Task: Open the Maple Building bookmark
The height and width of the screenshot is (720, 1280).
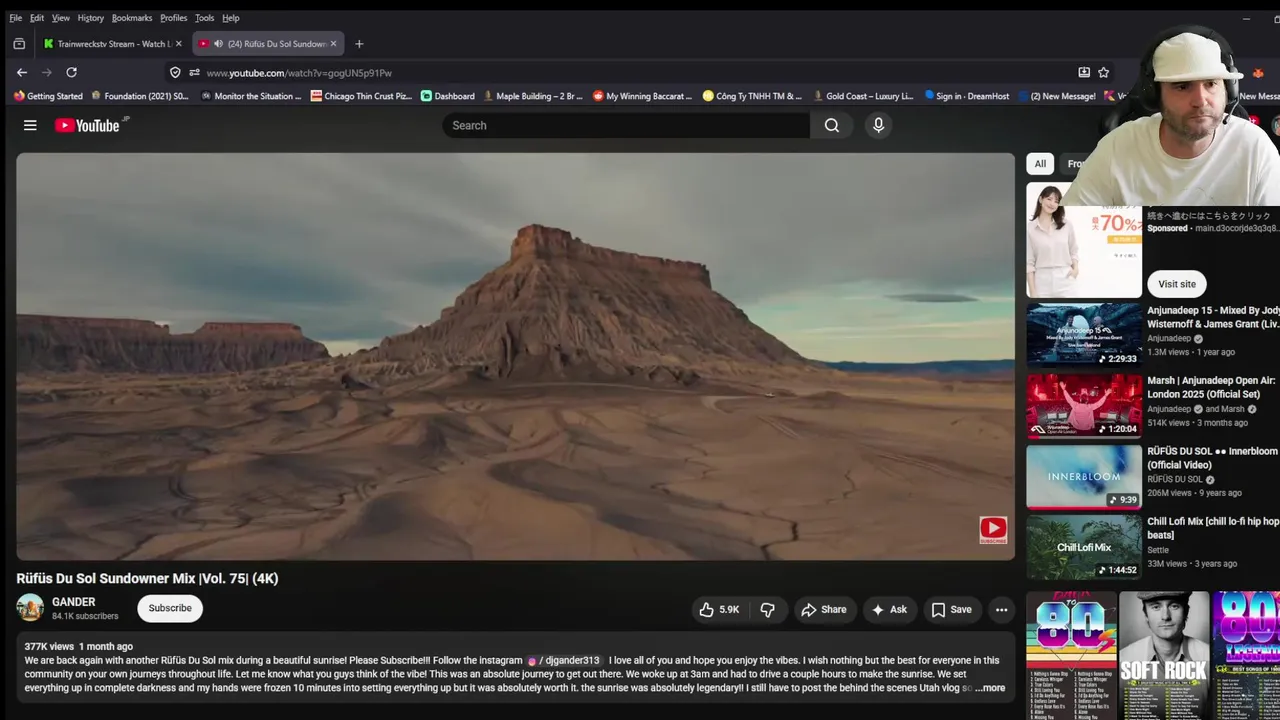Action: [533, 96]
